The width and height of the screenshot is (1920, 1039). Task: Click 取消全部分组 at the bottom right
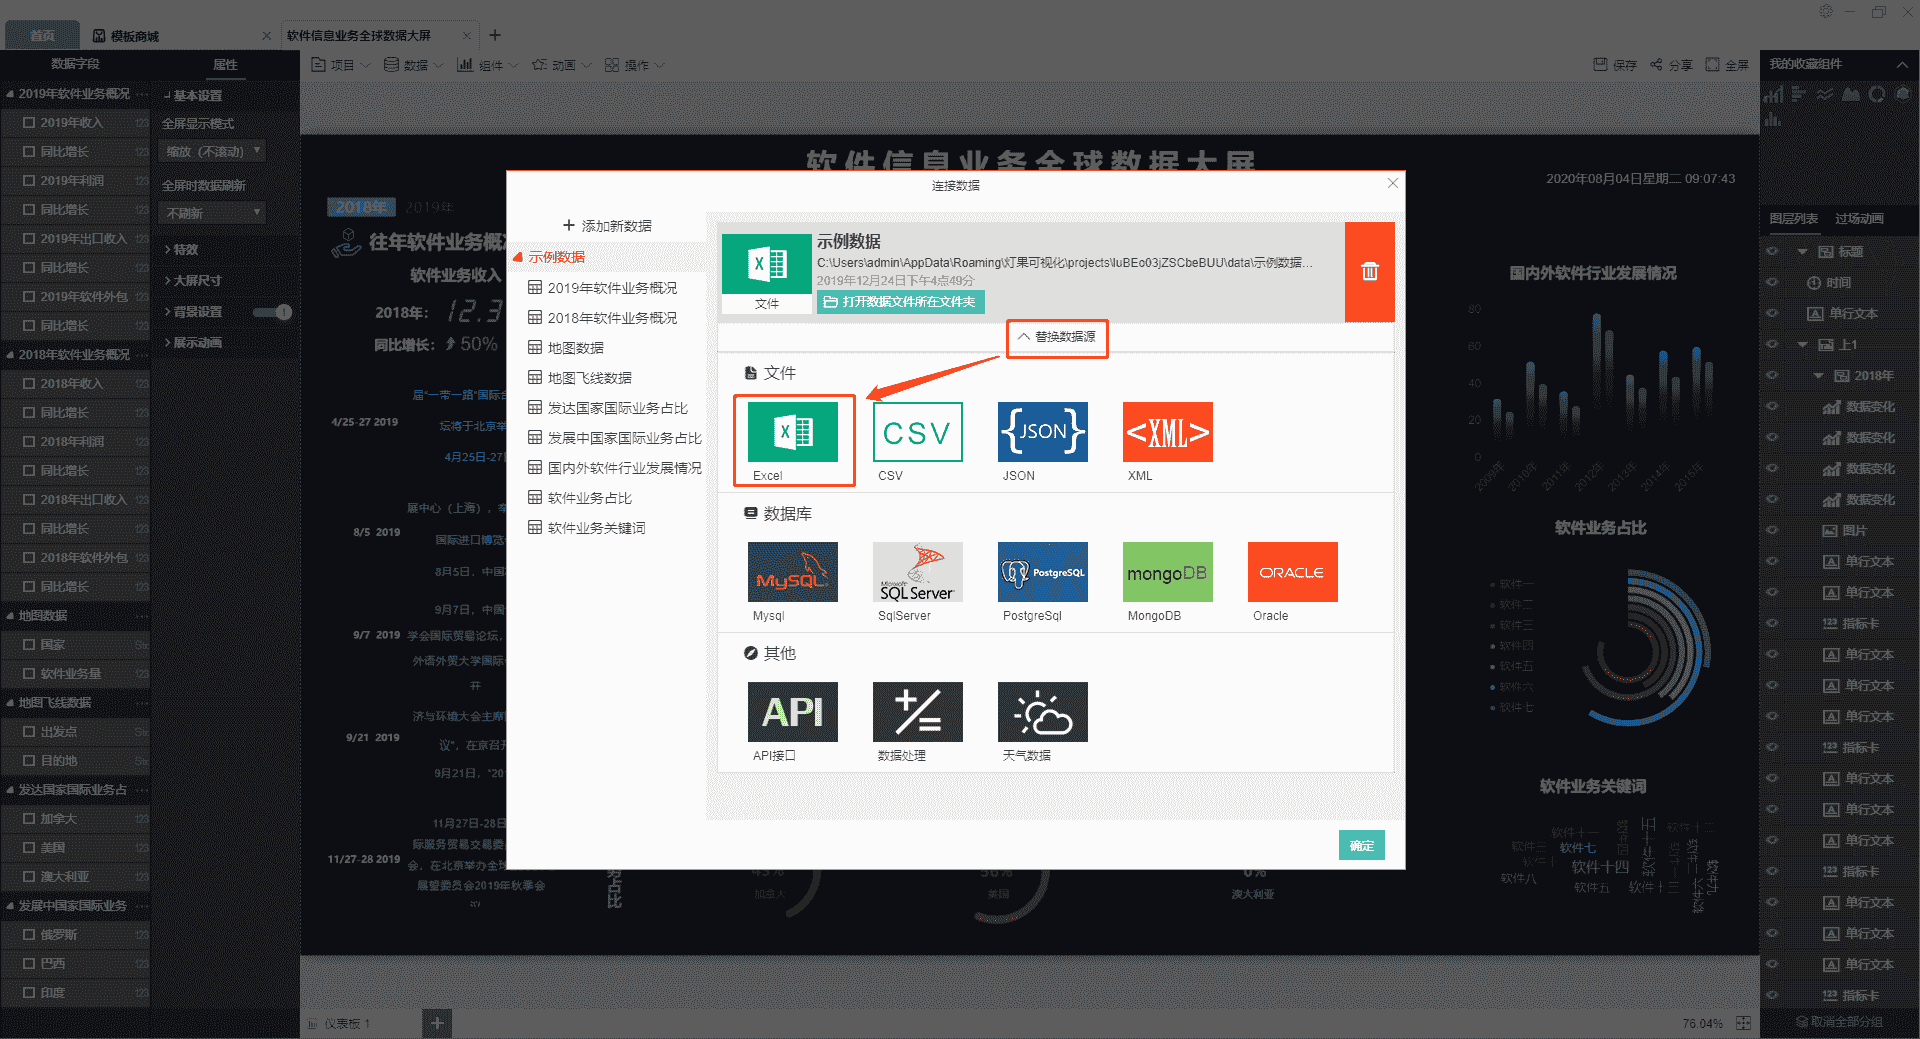1839,1022
